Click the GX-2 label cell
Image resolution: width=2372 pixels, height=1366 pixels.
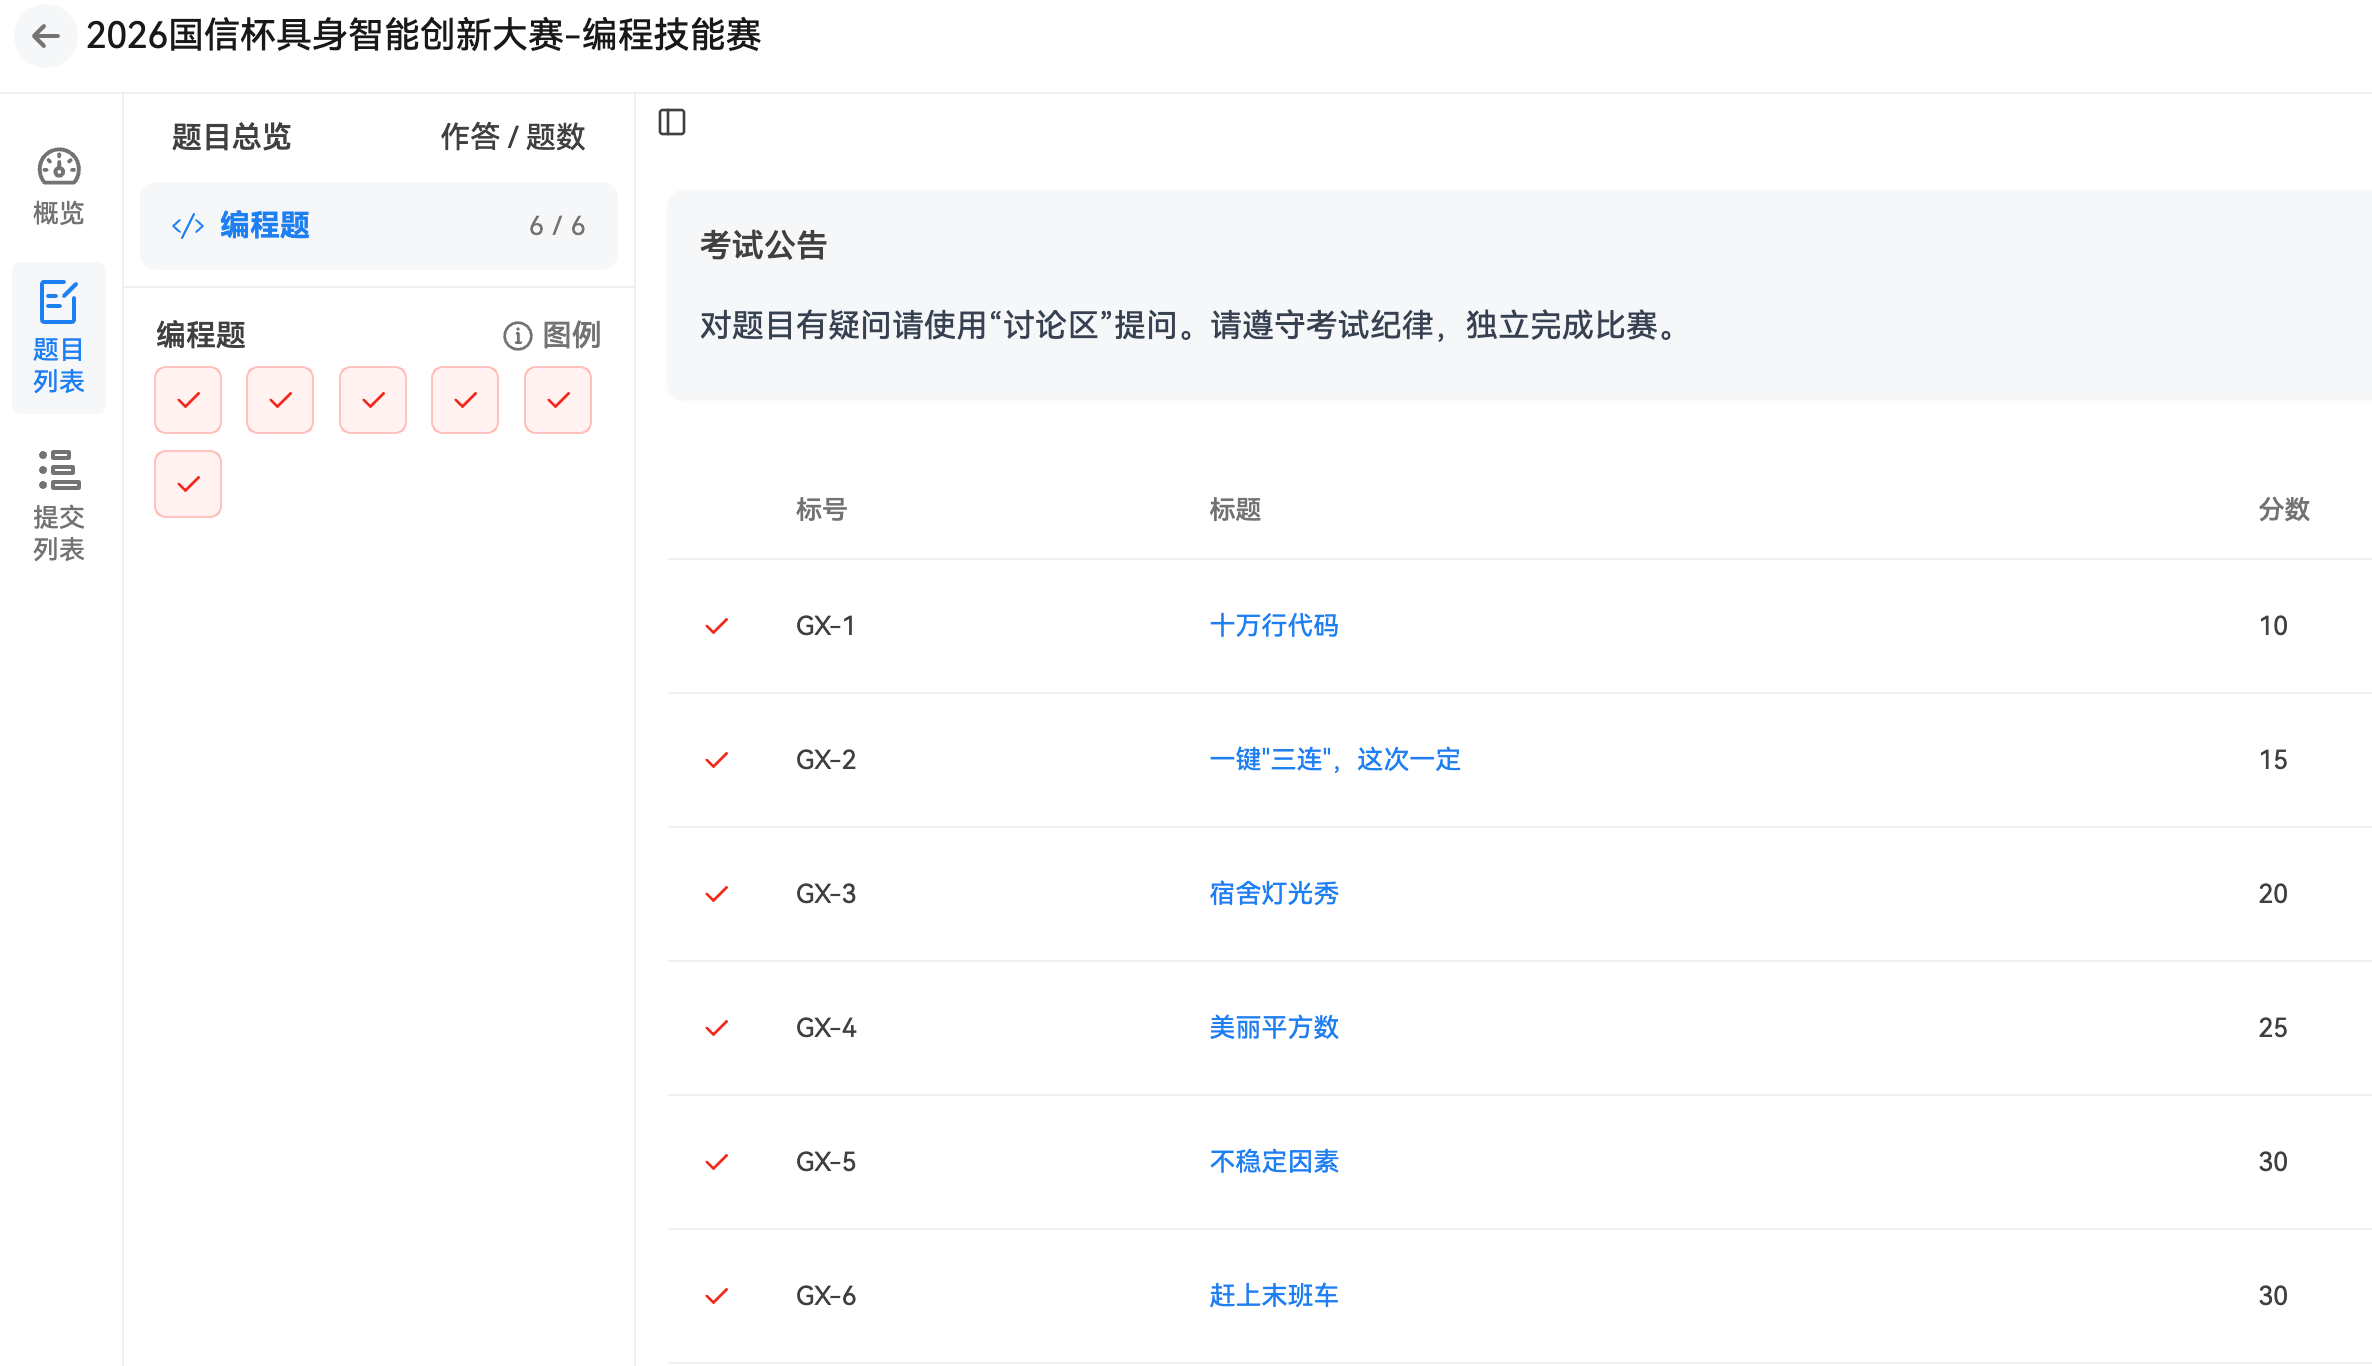coord(826,760)
